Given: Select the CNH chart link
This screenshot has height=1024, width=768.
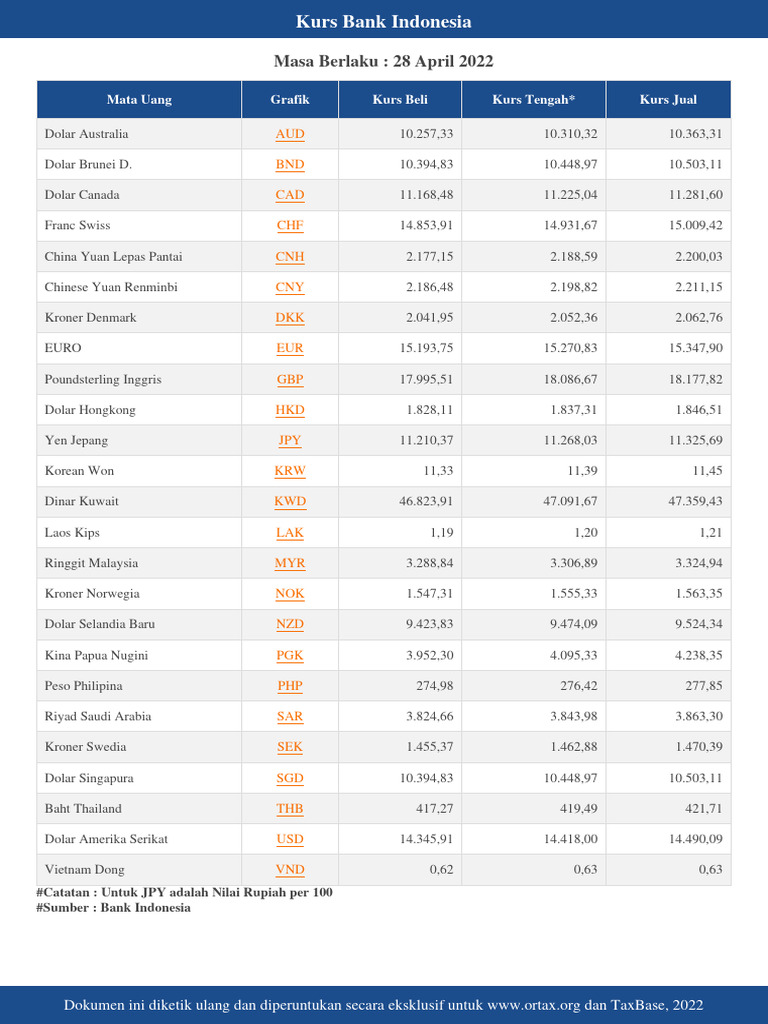Looking at the screenshot, I should tap(290, 257).
